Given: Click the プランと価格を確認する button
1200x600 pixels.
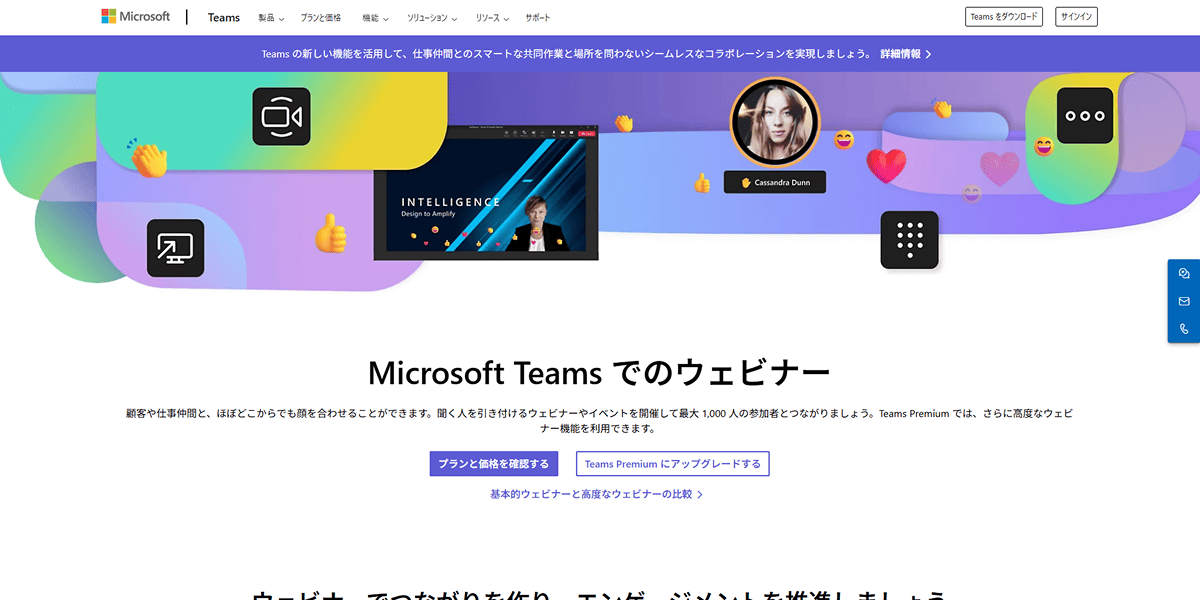Looking at the screenshot, I should pos(494,464).
